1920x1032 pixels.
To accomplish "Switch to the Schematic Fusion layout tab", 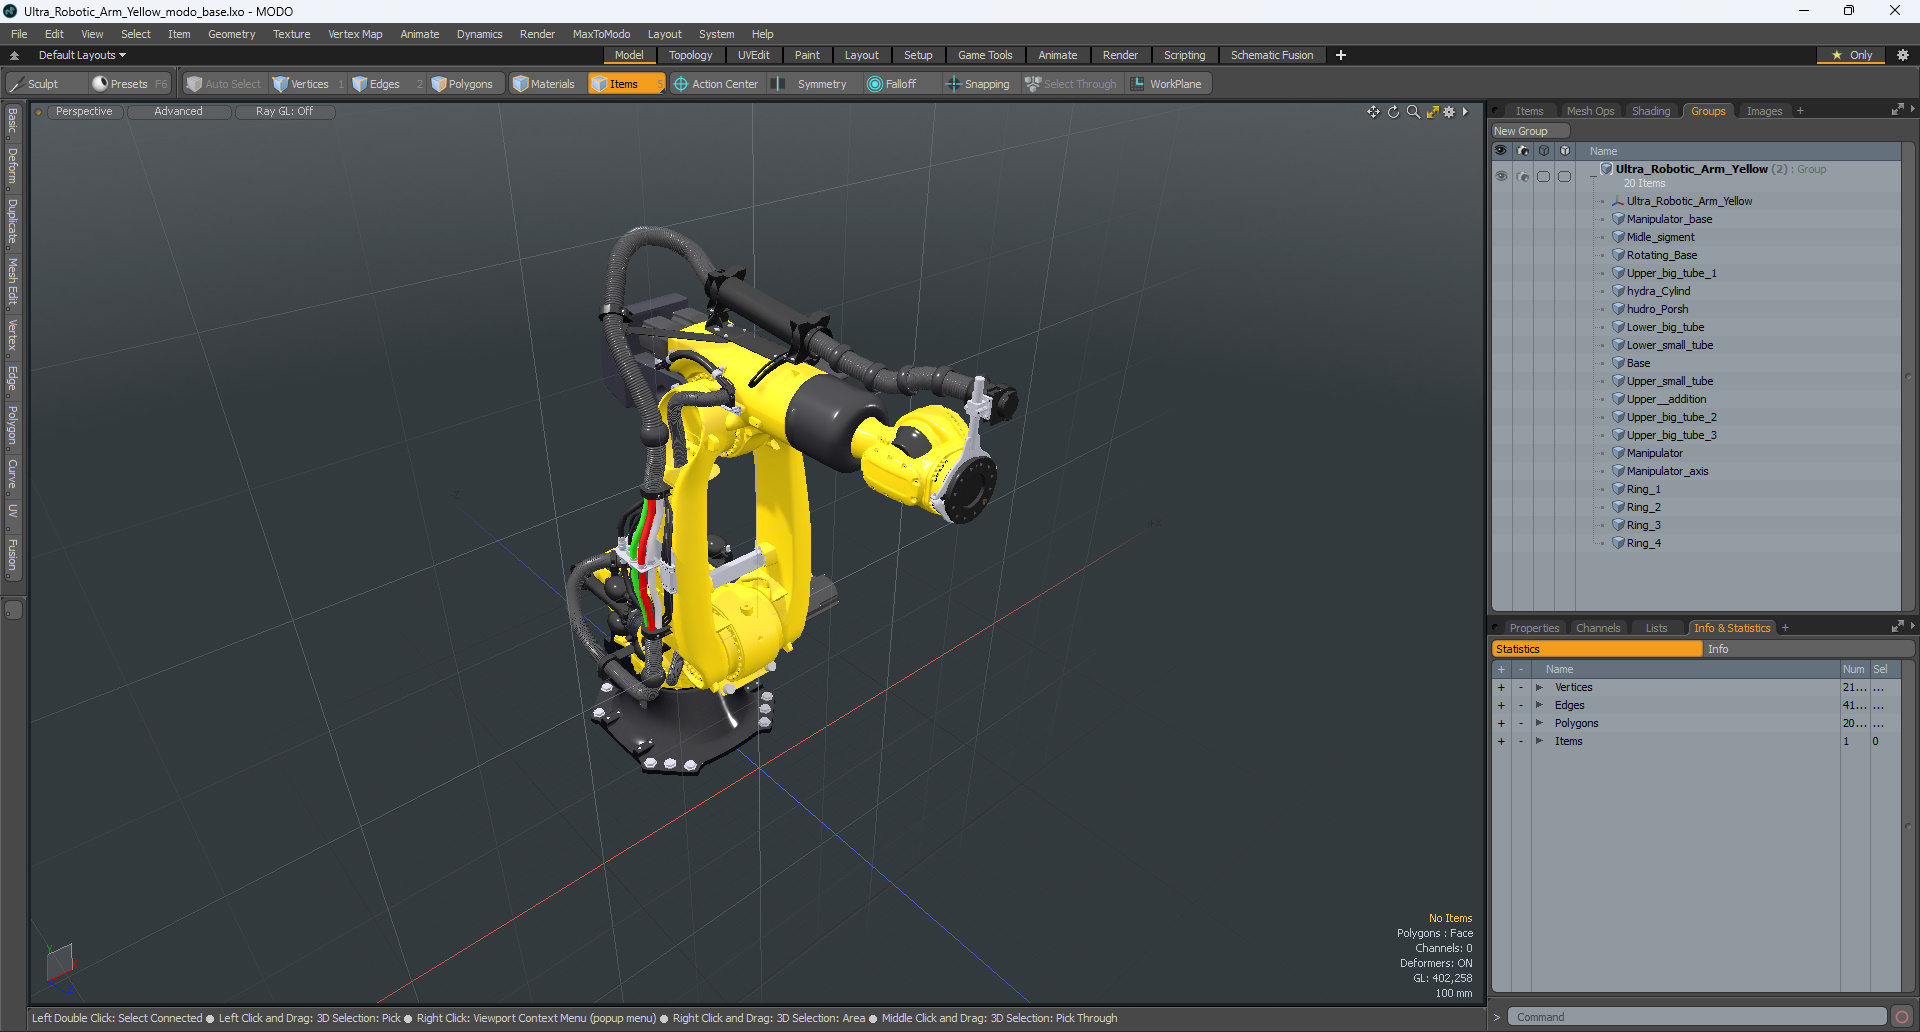I will pos(1272,55).
